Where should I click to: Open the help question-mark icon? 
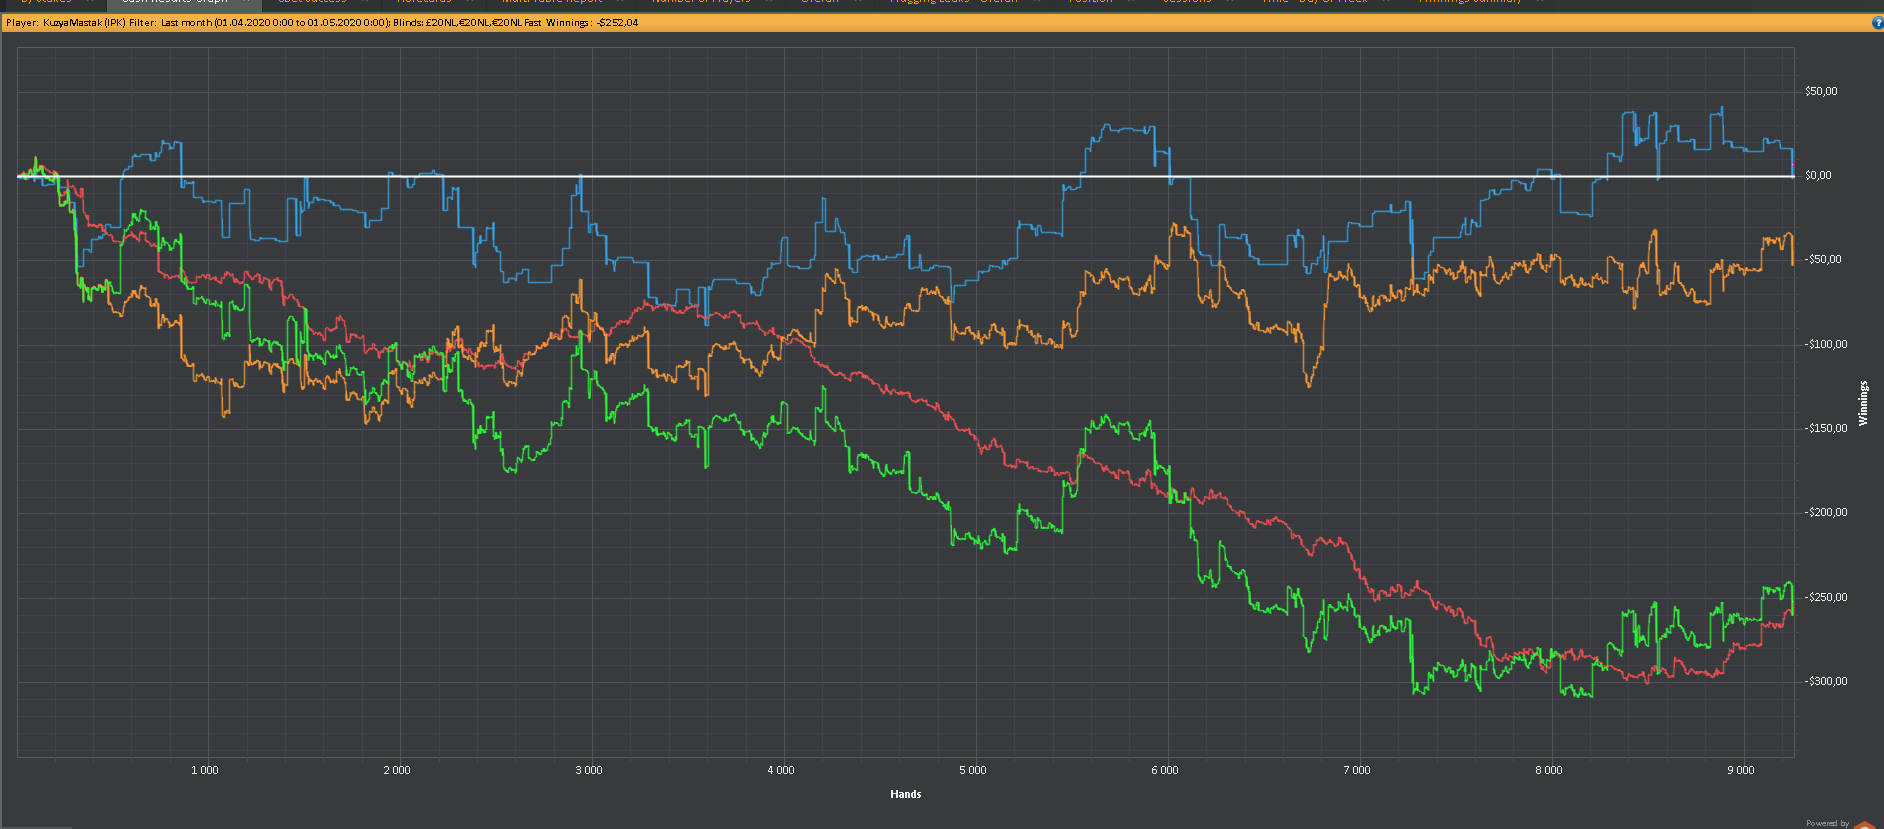pyautogui.click(x=1877, y=23)
